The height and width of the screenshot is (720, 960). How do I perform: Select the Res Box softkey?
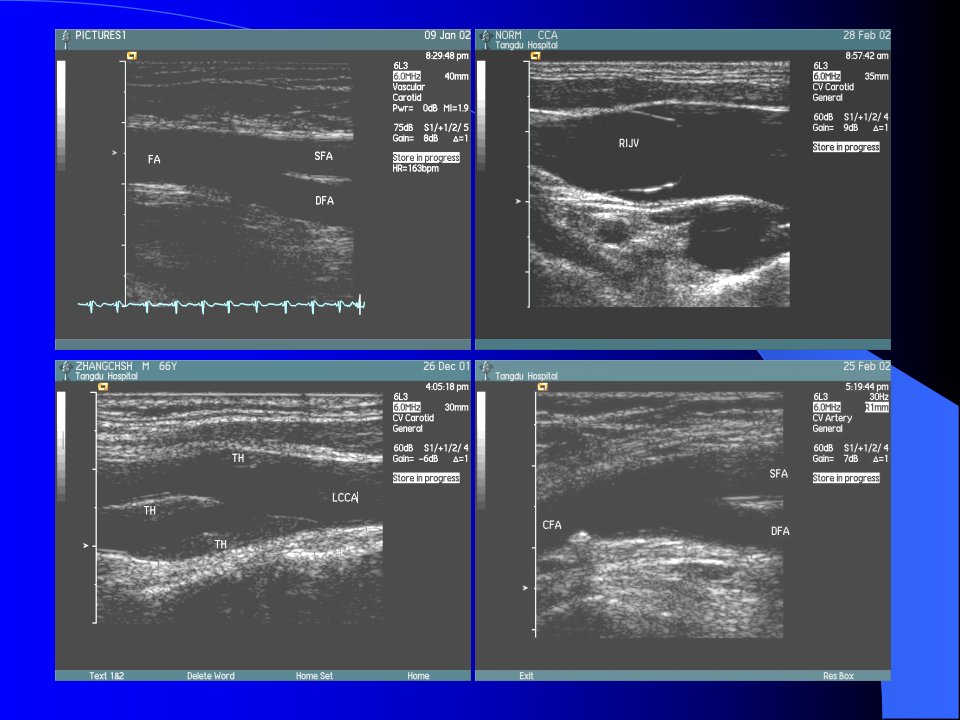(x=838, y=676)
